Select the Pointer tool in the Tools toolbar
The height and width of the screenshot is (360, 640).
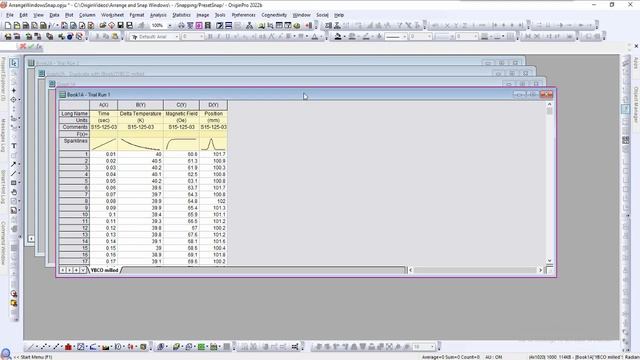(x=14, y=63)
